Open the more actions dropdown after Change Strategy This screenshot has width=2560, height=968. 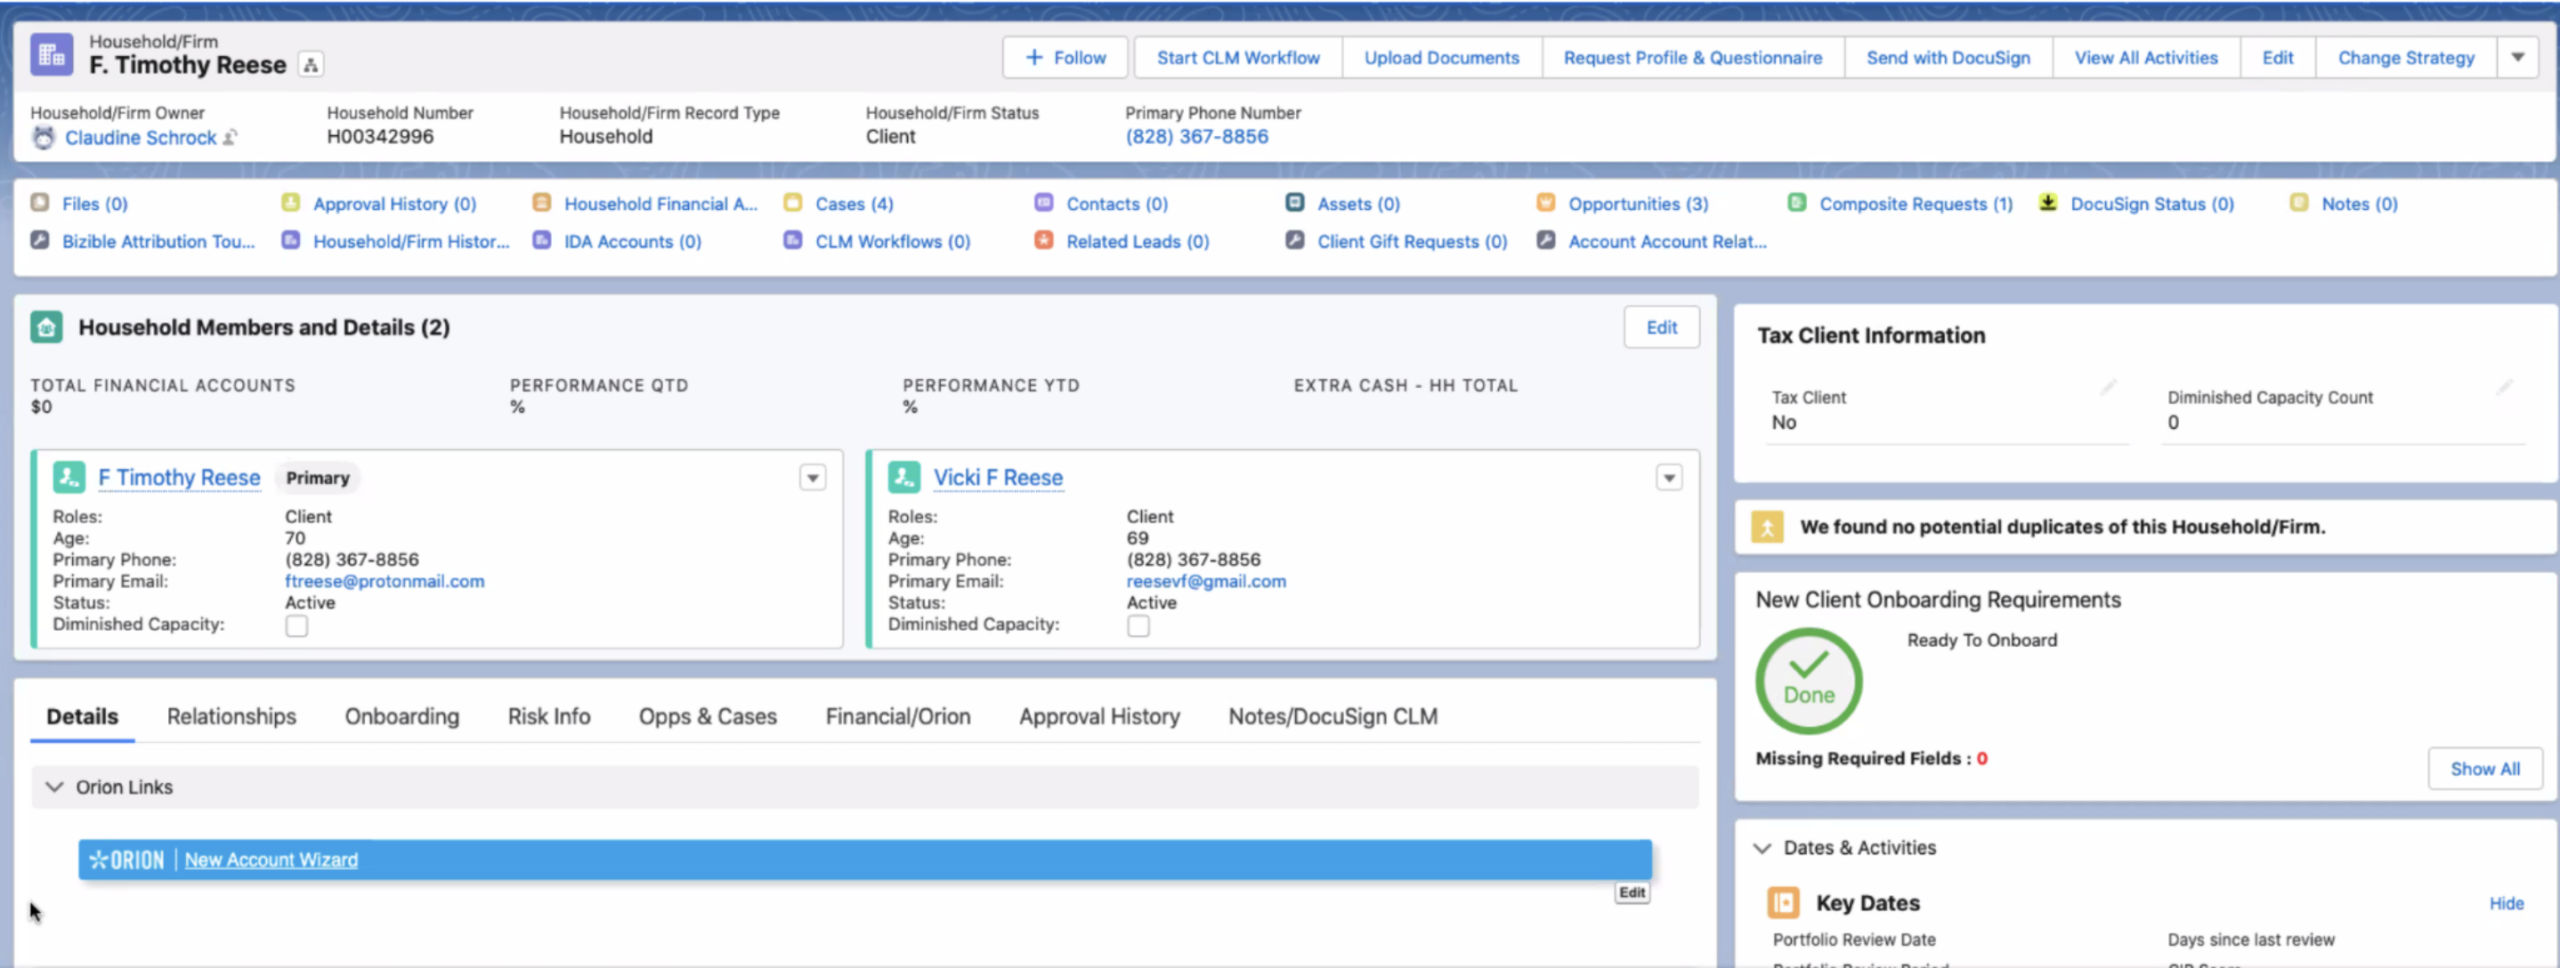2518,58
